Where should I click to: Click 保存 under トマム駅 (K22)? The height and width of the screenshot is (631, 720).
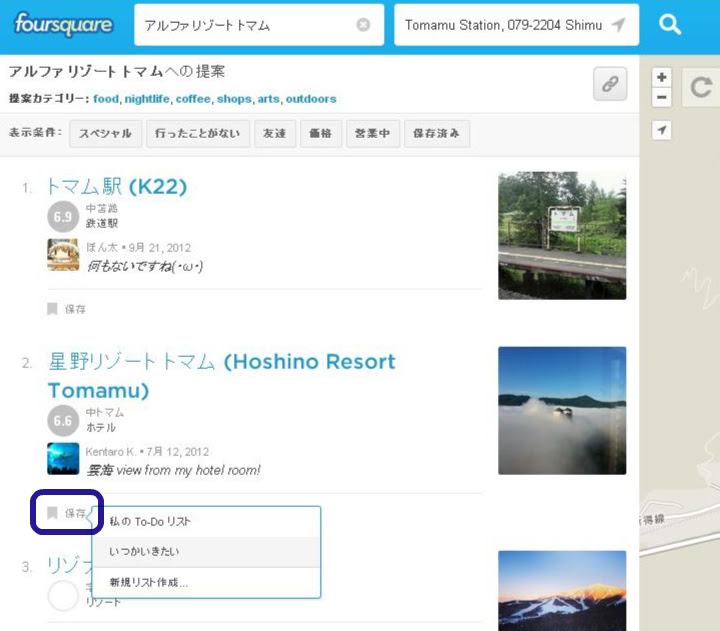pyautogui.click(x=75, y=309)
